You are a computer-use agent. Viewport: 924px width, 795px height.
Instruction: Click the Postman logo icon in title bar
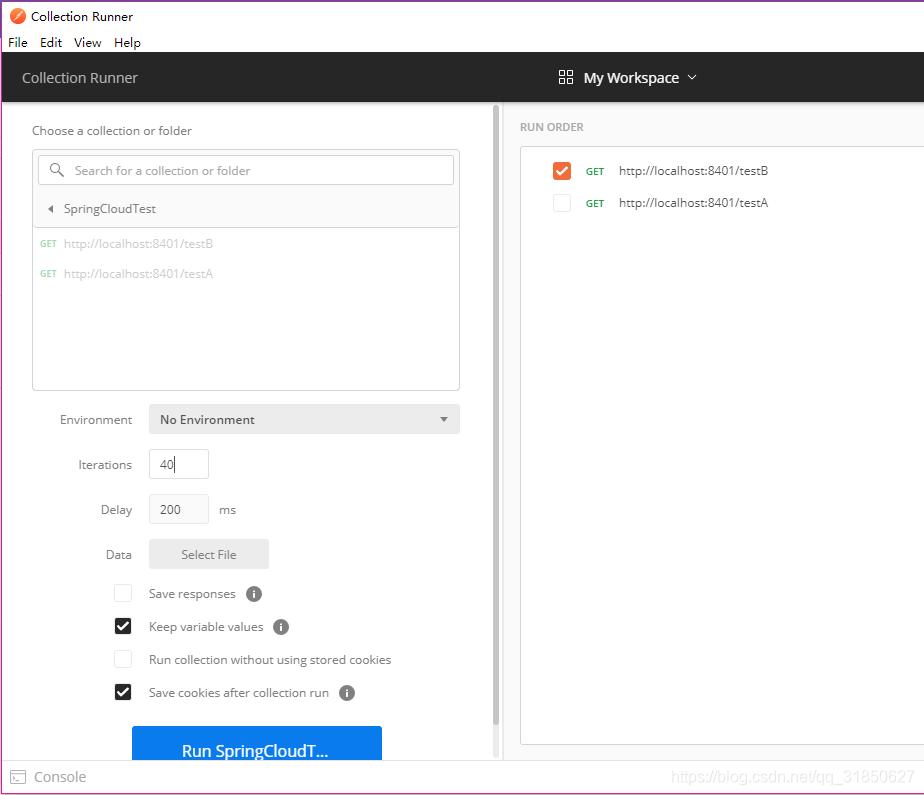(x=18, y=17)
